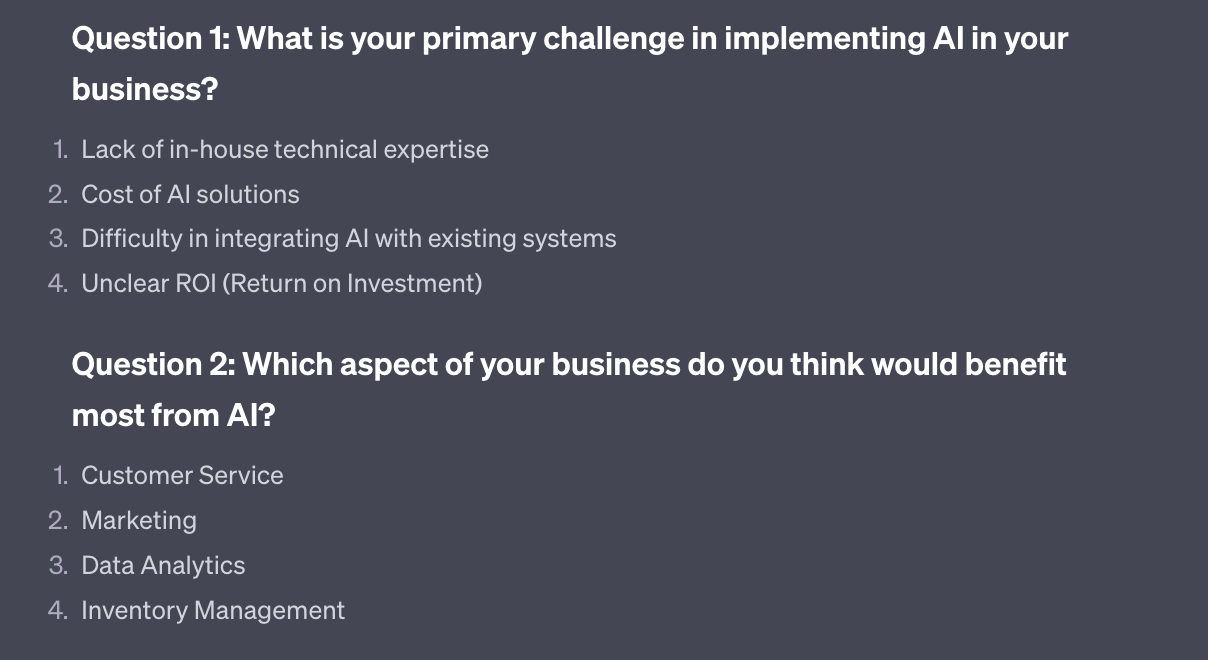Click the number 3 beside 'Data Analytics'
The height and width of the screenshot is (660, 1208).
tap(58, 565)
